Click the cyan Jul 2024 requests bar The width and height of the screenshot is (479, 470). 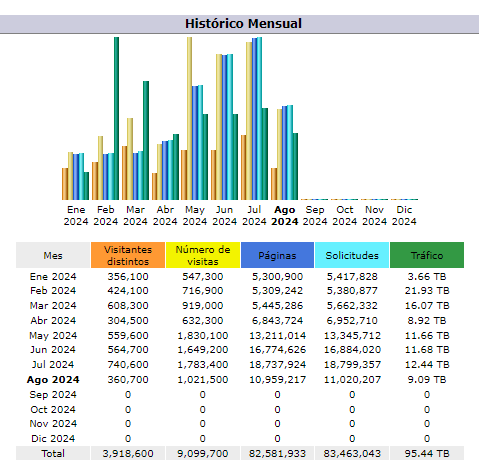(x=259, y=118)
